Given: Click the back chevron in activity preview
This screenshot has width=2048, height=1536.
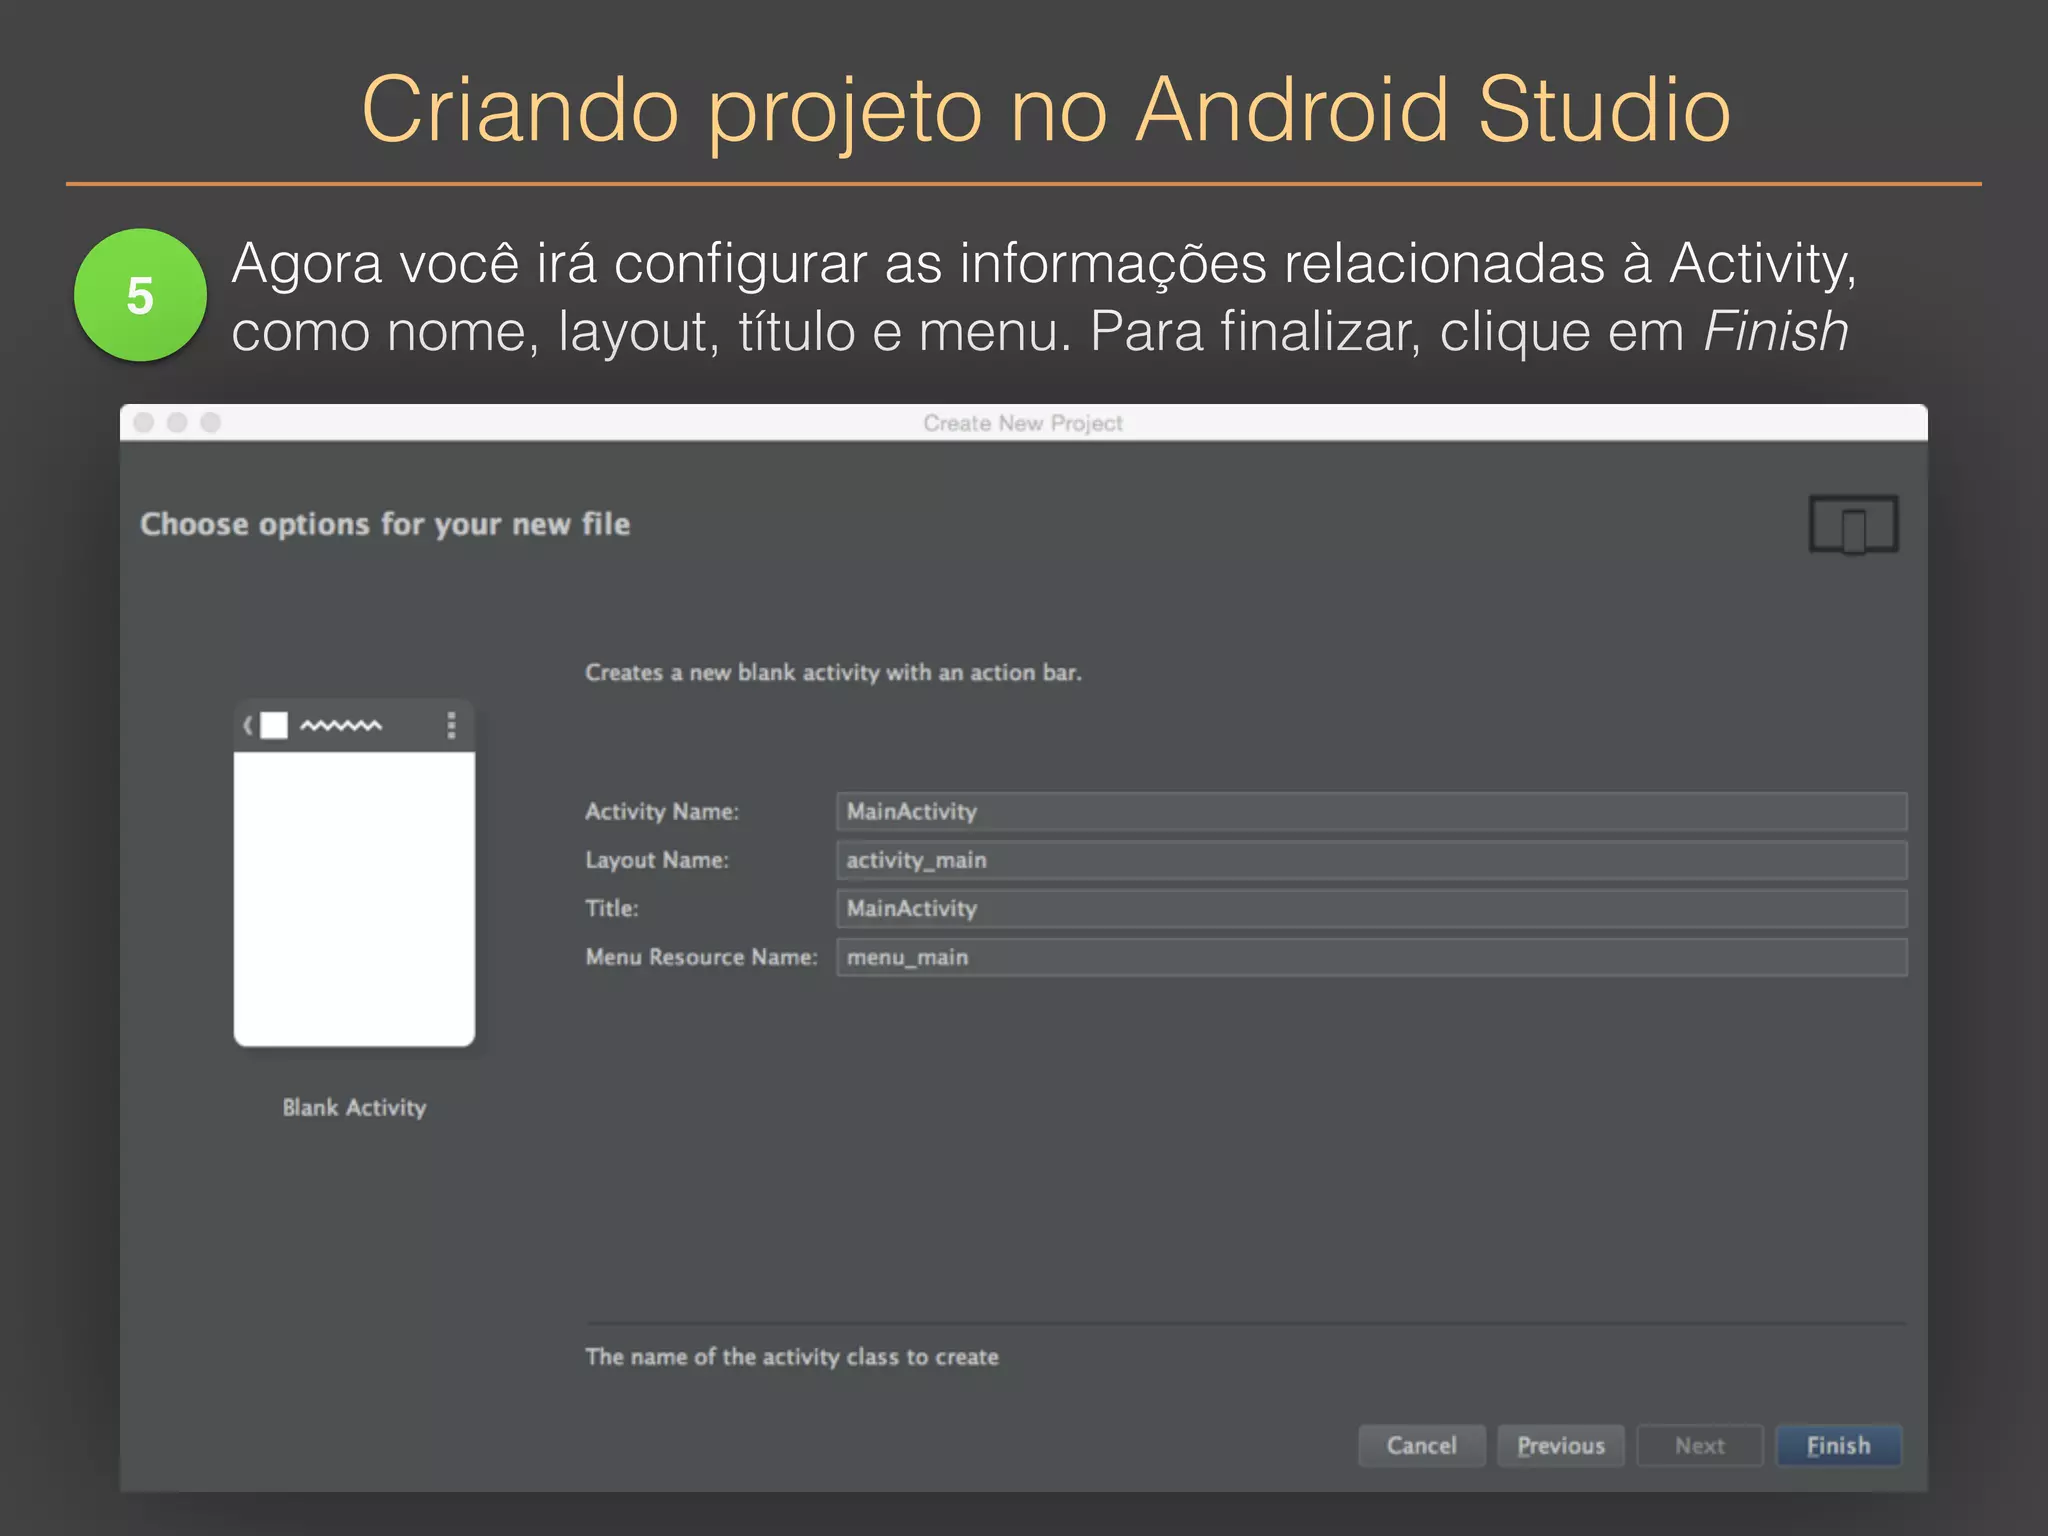Looking at the screenshot, I should click(x=248, y=725).
